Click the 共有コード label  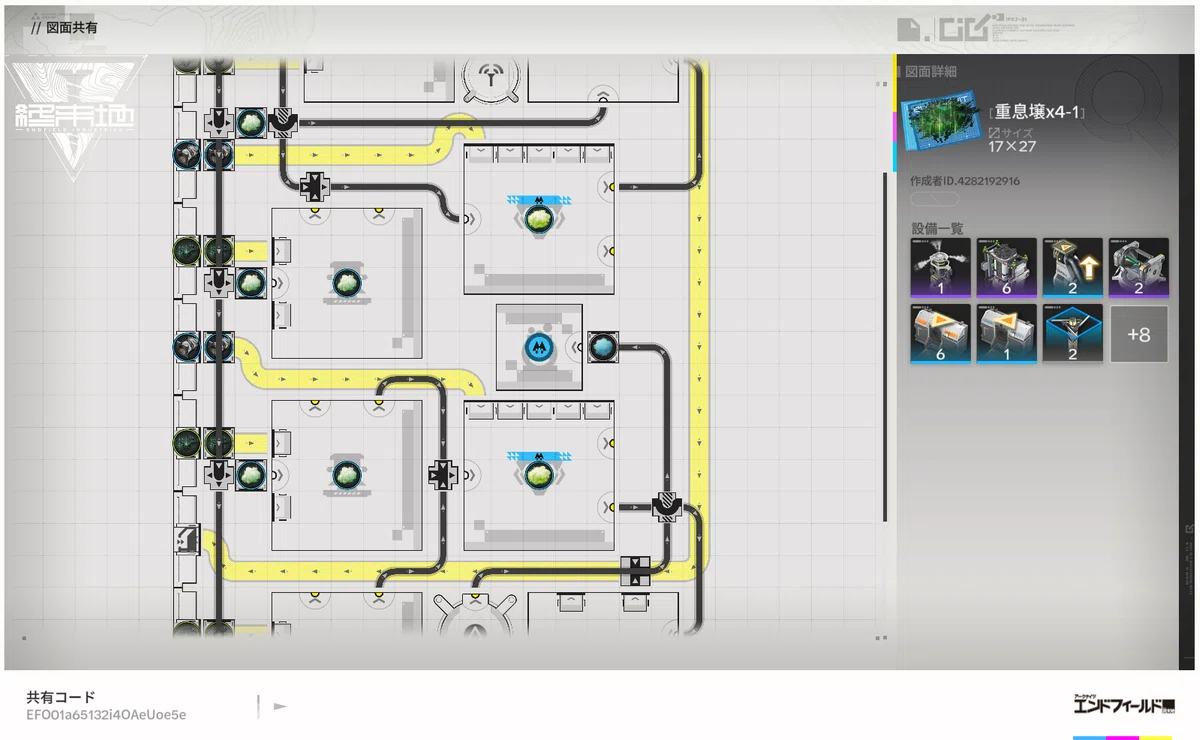(61, 697)
